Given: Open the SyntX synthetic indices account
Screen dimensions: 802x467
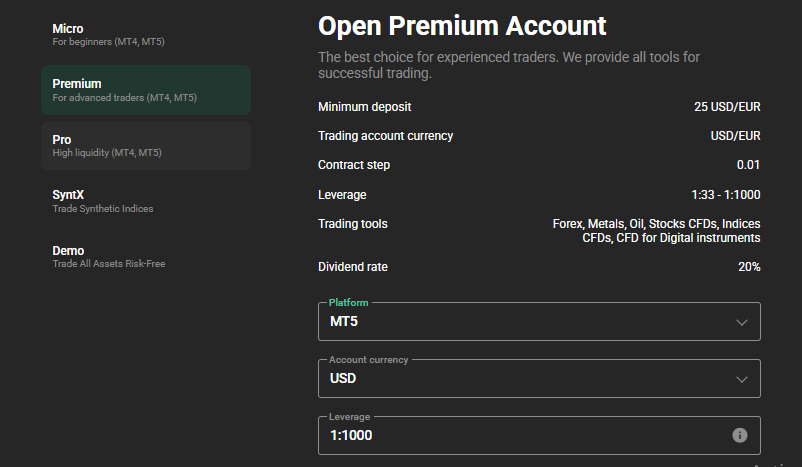Looking at the screenshot, I should click(146, 201).
